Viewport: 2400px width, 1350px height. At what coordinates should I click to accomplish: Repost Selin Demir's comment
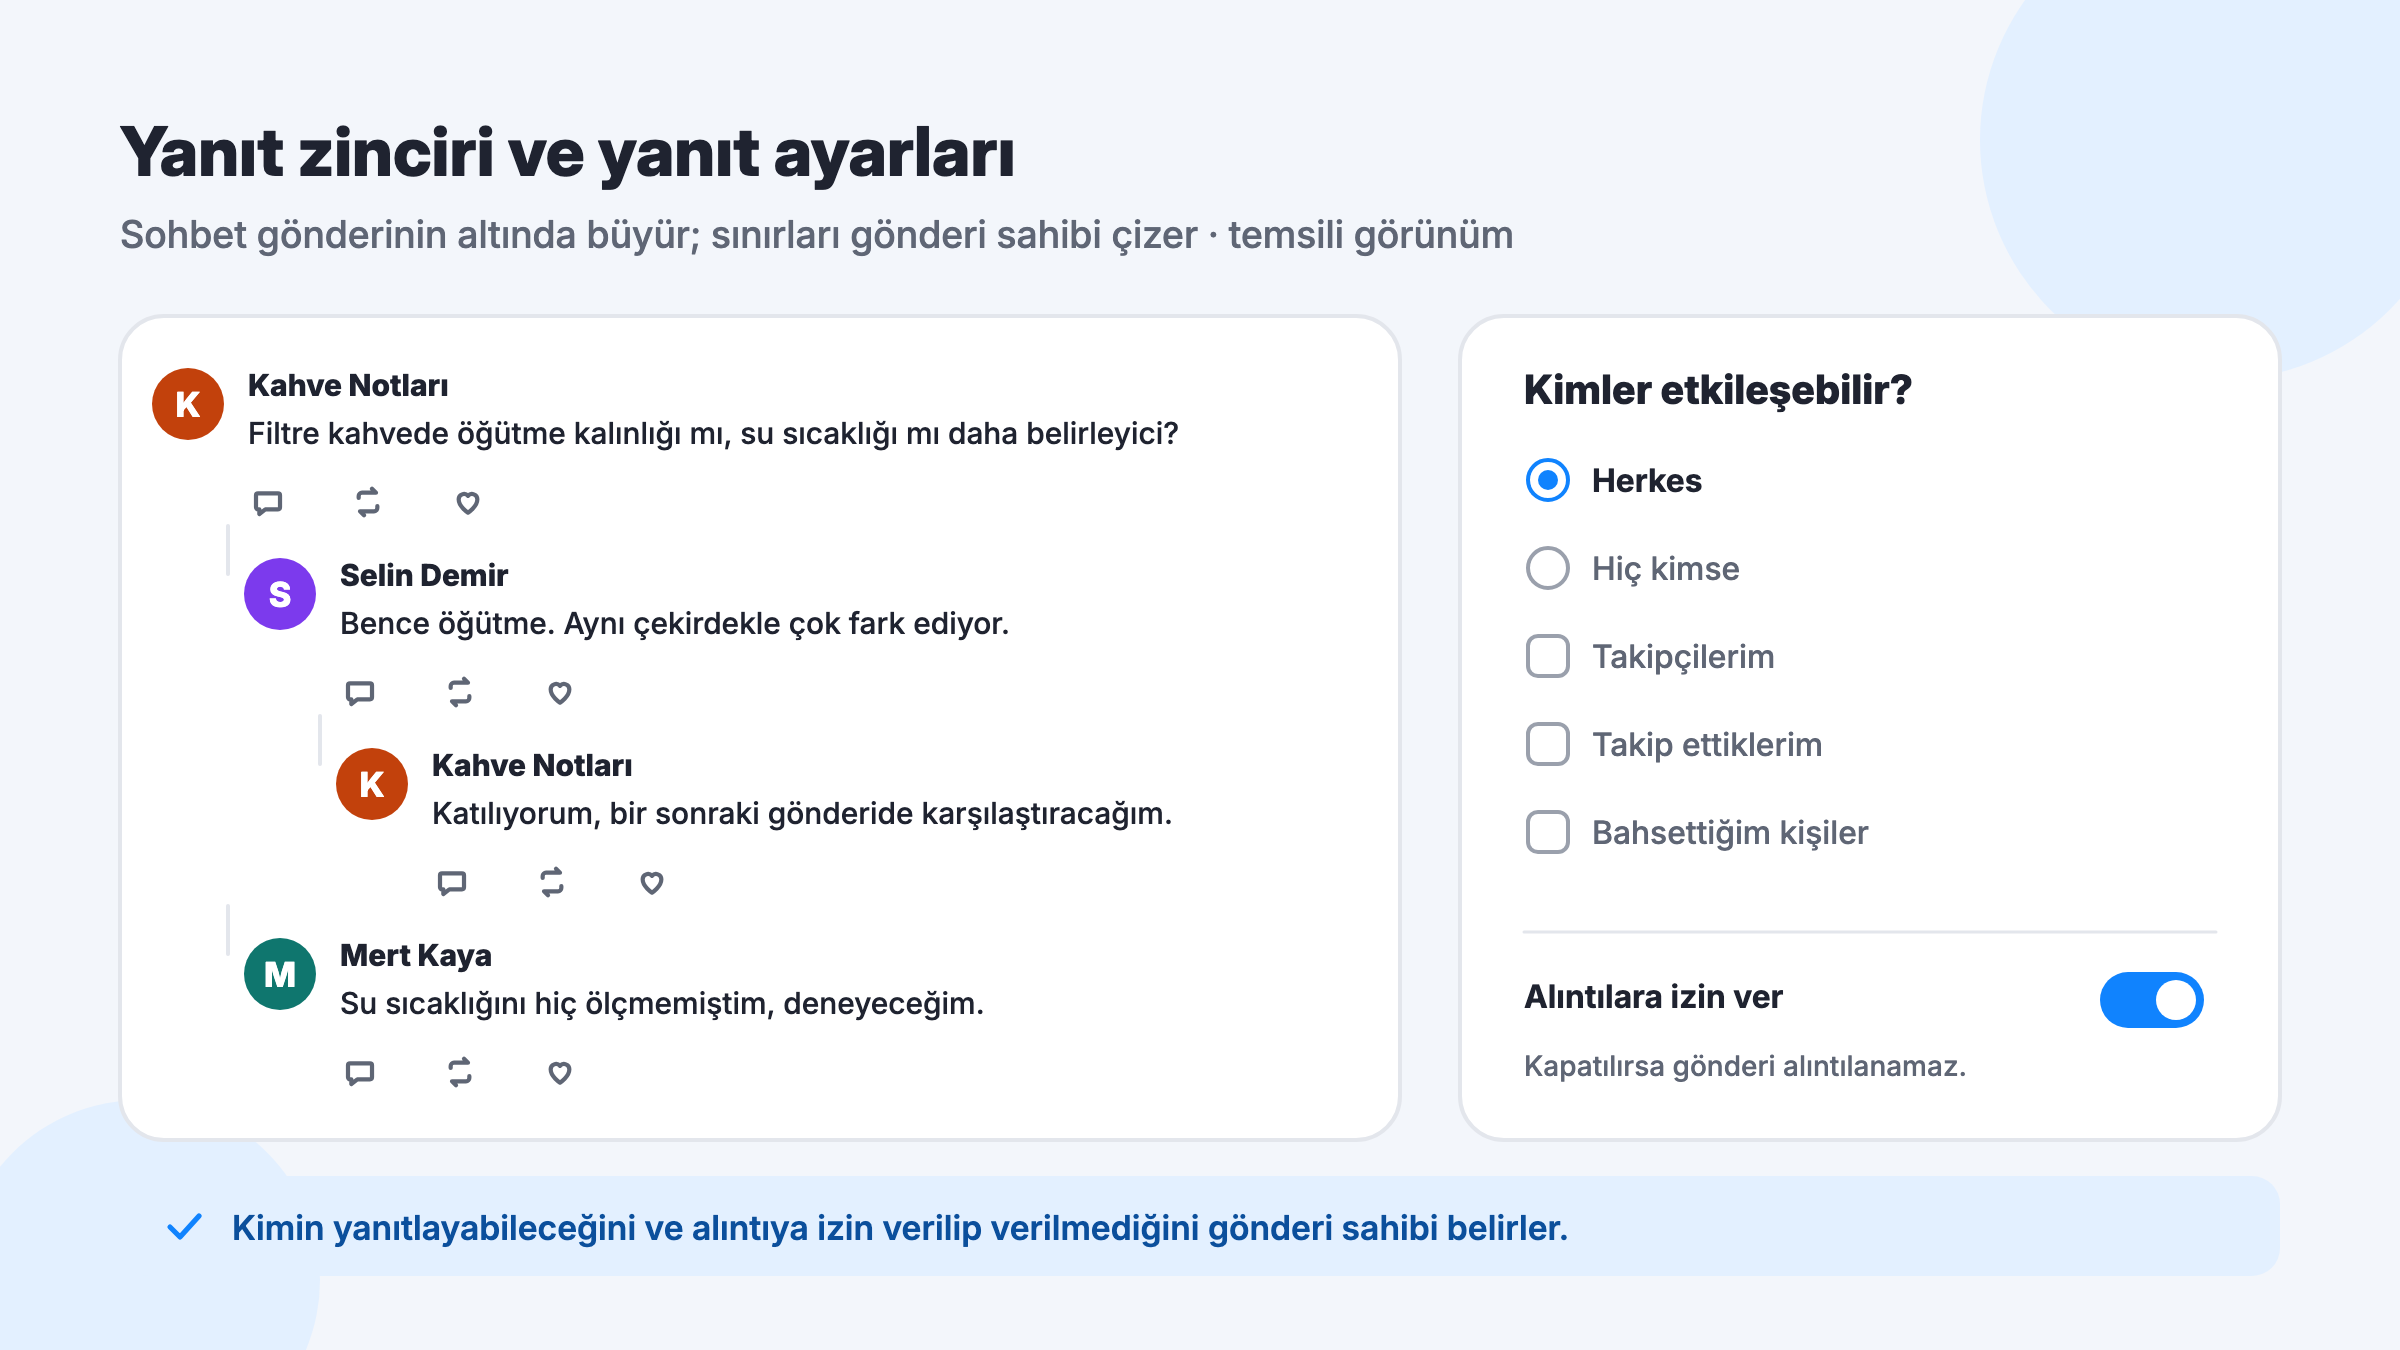click(460, 692)
